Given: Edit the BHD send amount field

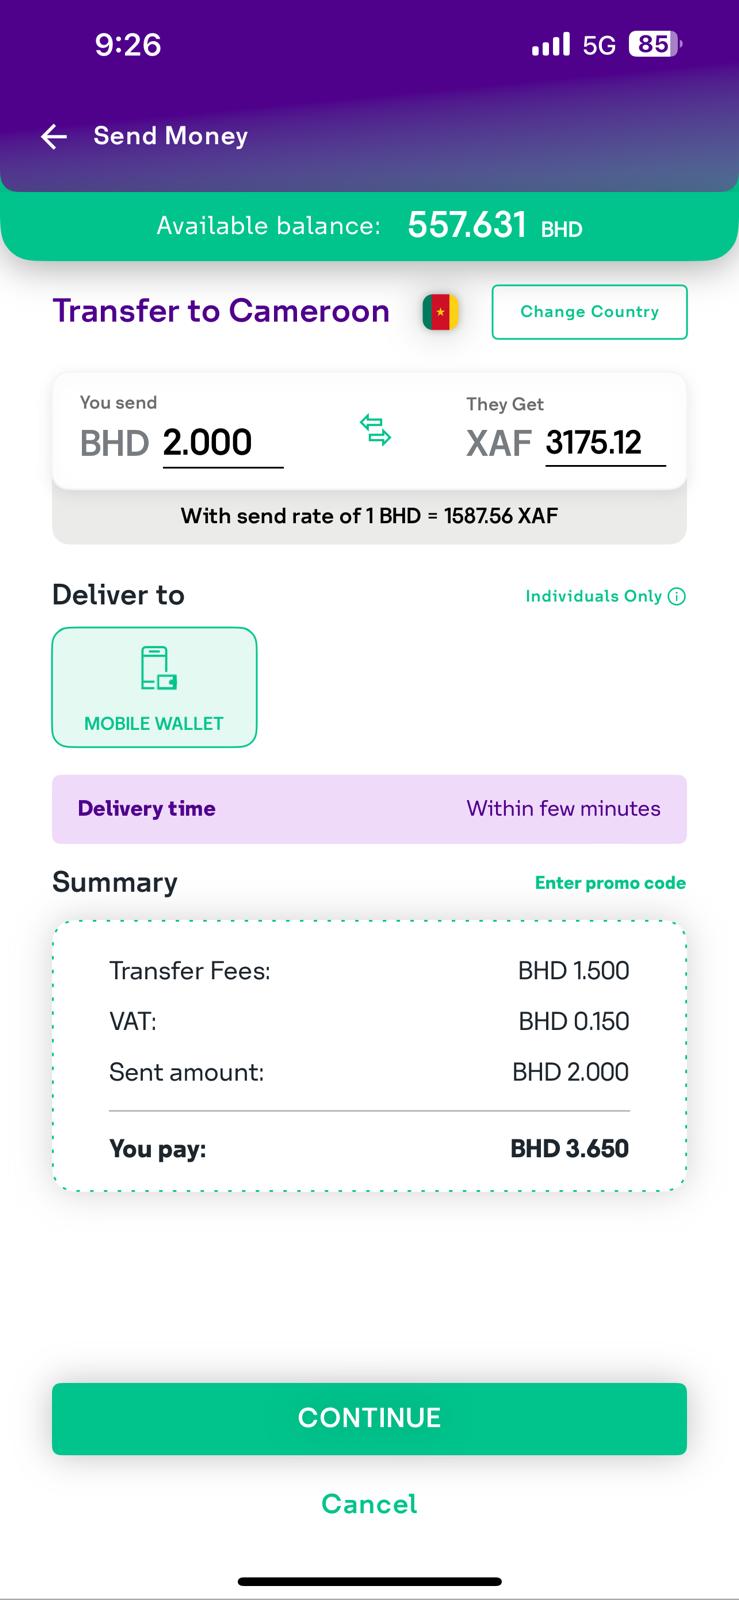Looking at the screenshot, I should [222, 443].
